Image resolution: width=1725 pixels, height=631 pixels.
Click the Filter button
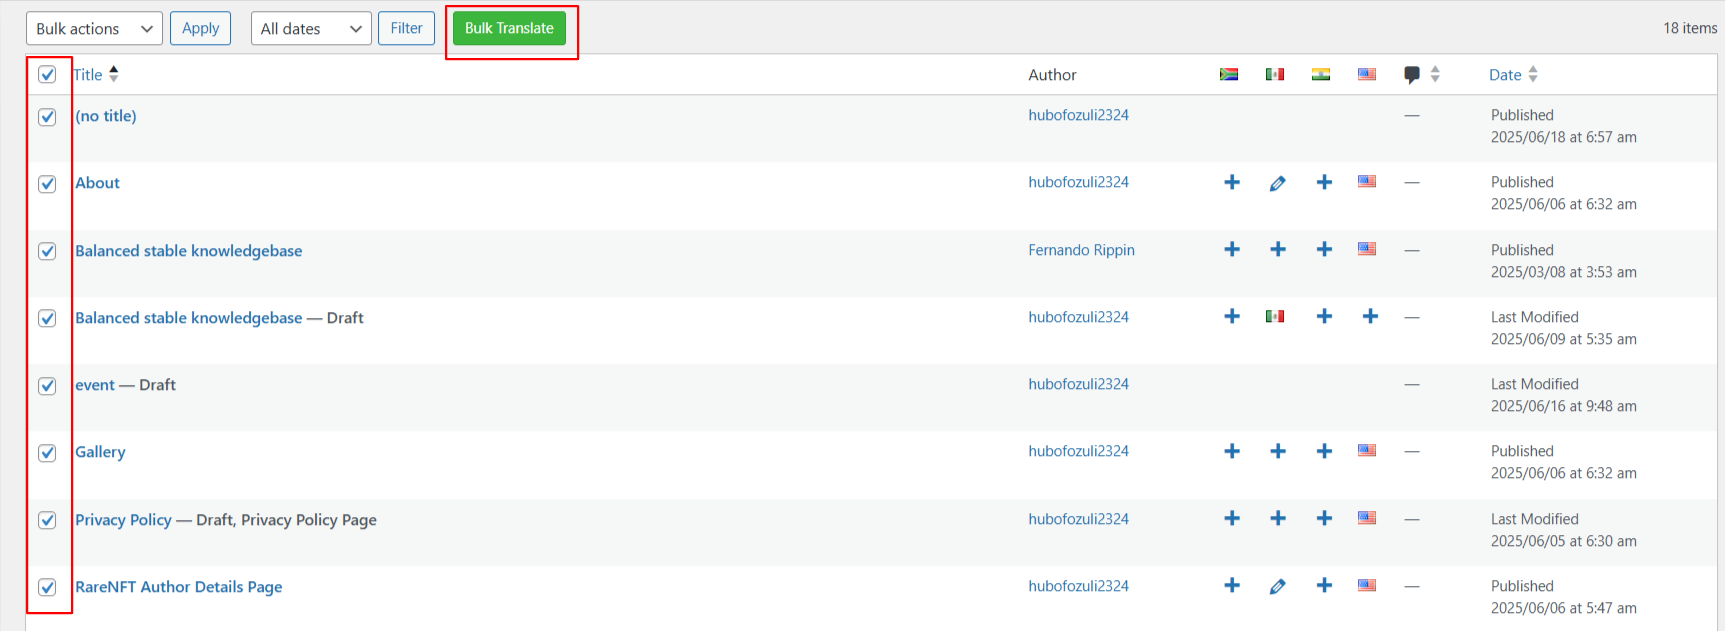[x=406, y=29]
